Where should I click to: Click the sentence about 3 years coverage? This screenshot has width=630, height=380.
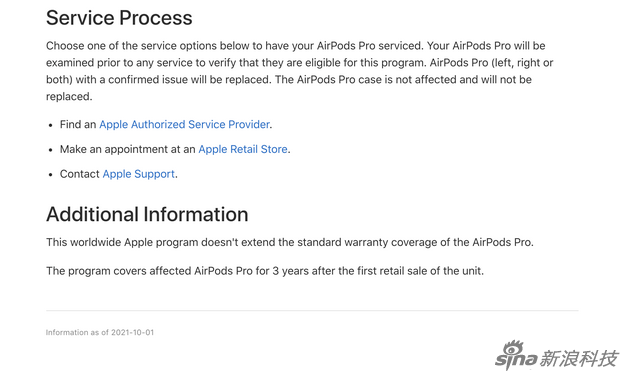[x=265, y=271]
